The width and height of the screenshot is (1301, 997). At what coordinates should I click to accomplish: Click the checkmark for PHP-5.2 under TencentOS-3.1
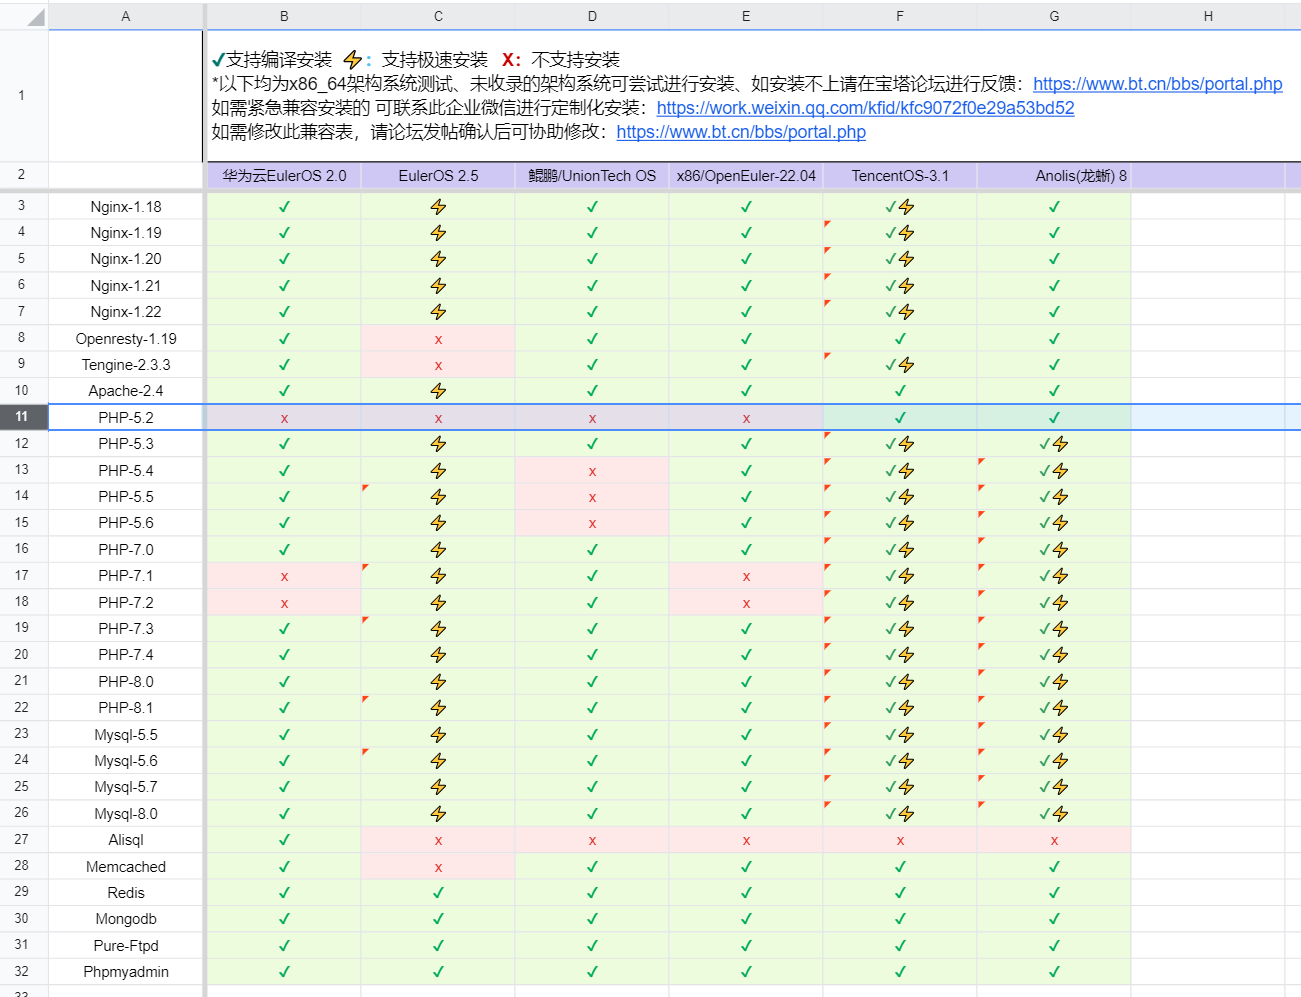click(900, 418)
